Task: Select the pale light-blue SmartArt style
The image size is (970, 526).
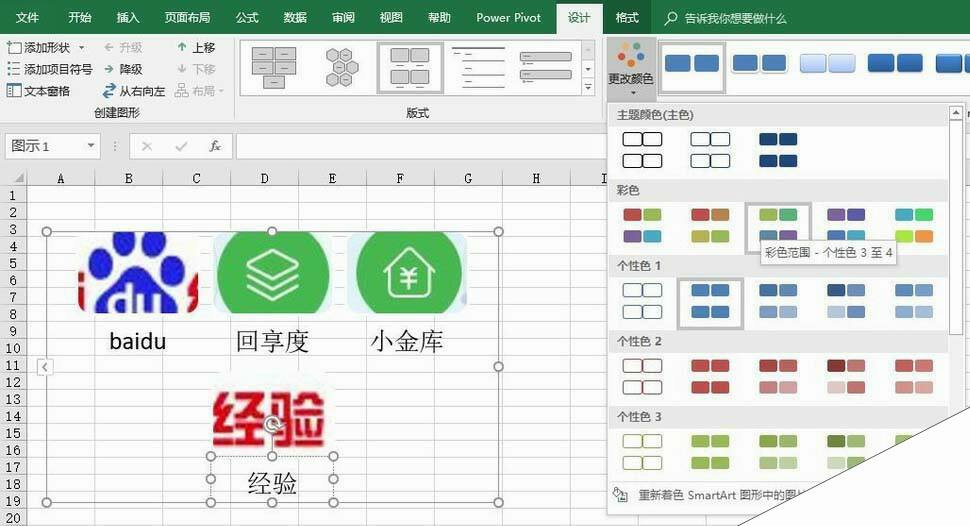Action: click(828, 64)
